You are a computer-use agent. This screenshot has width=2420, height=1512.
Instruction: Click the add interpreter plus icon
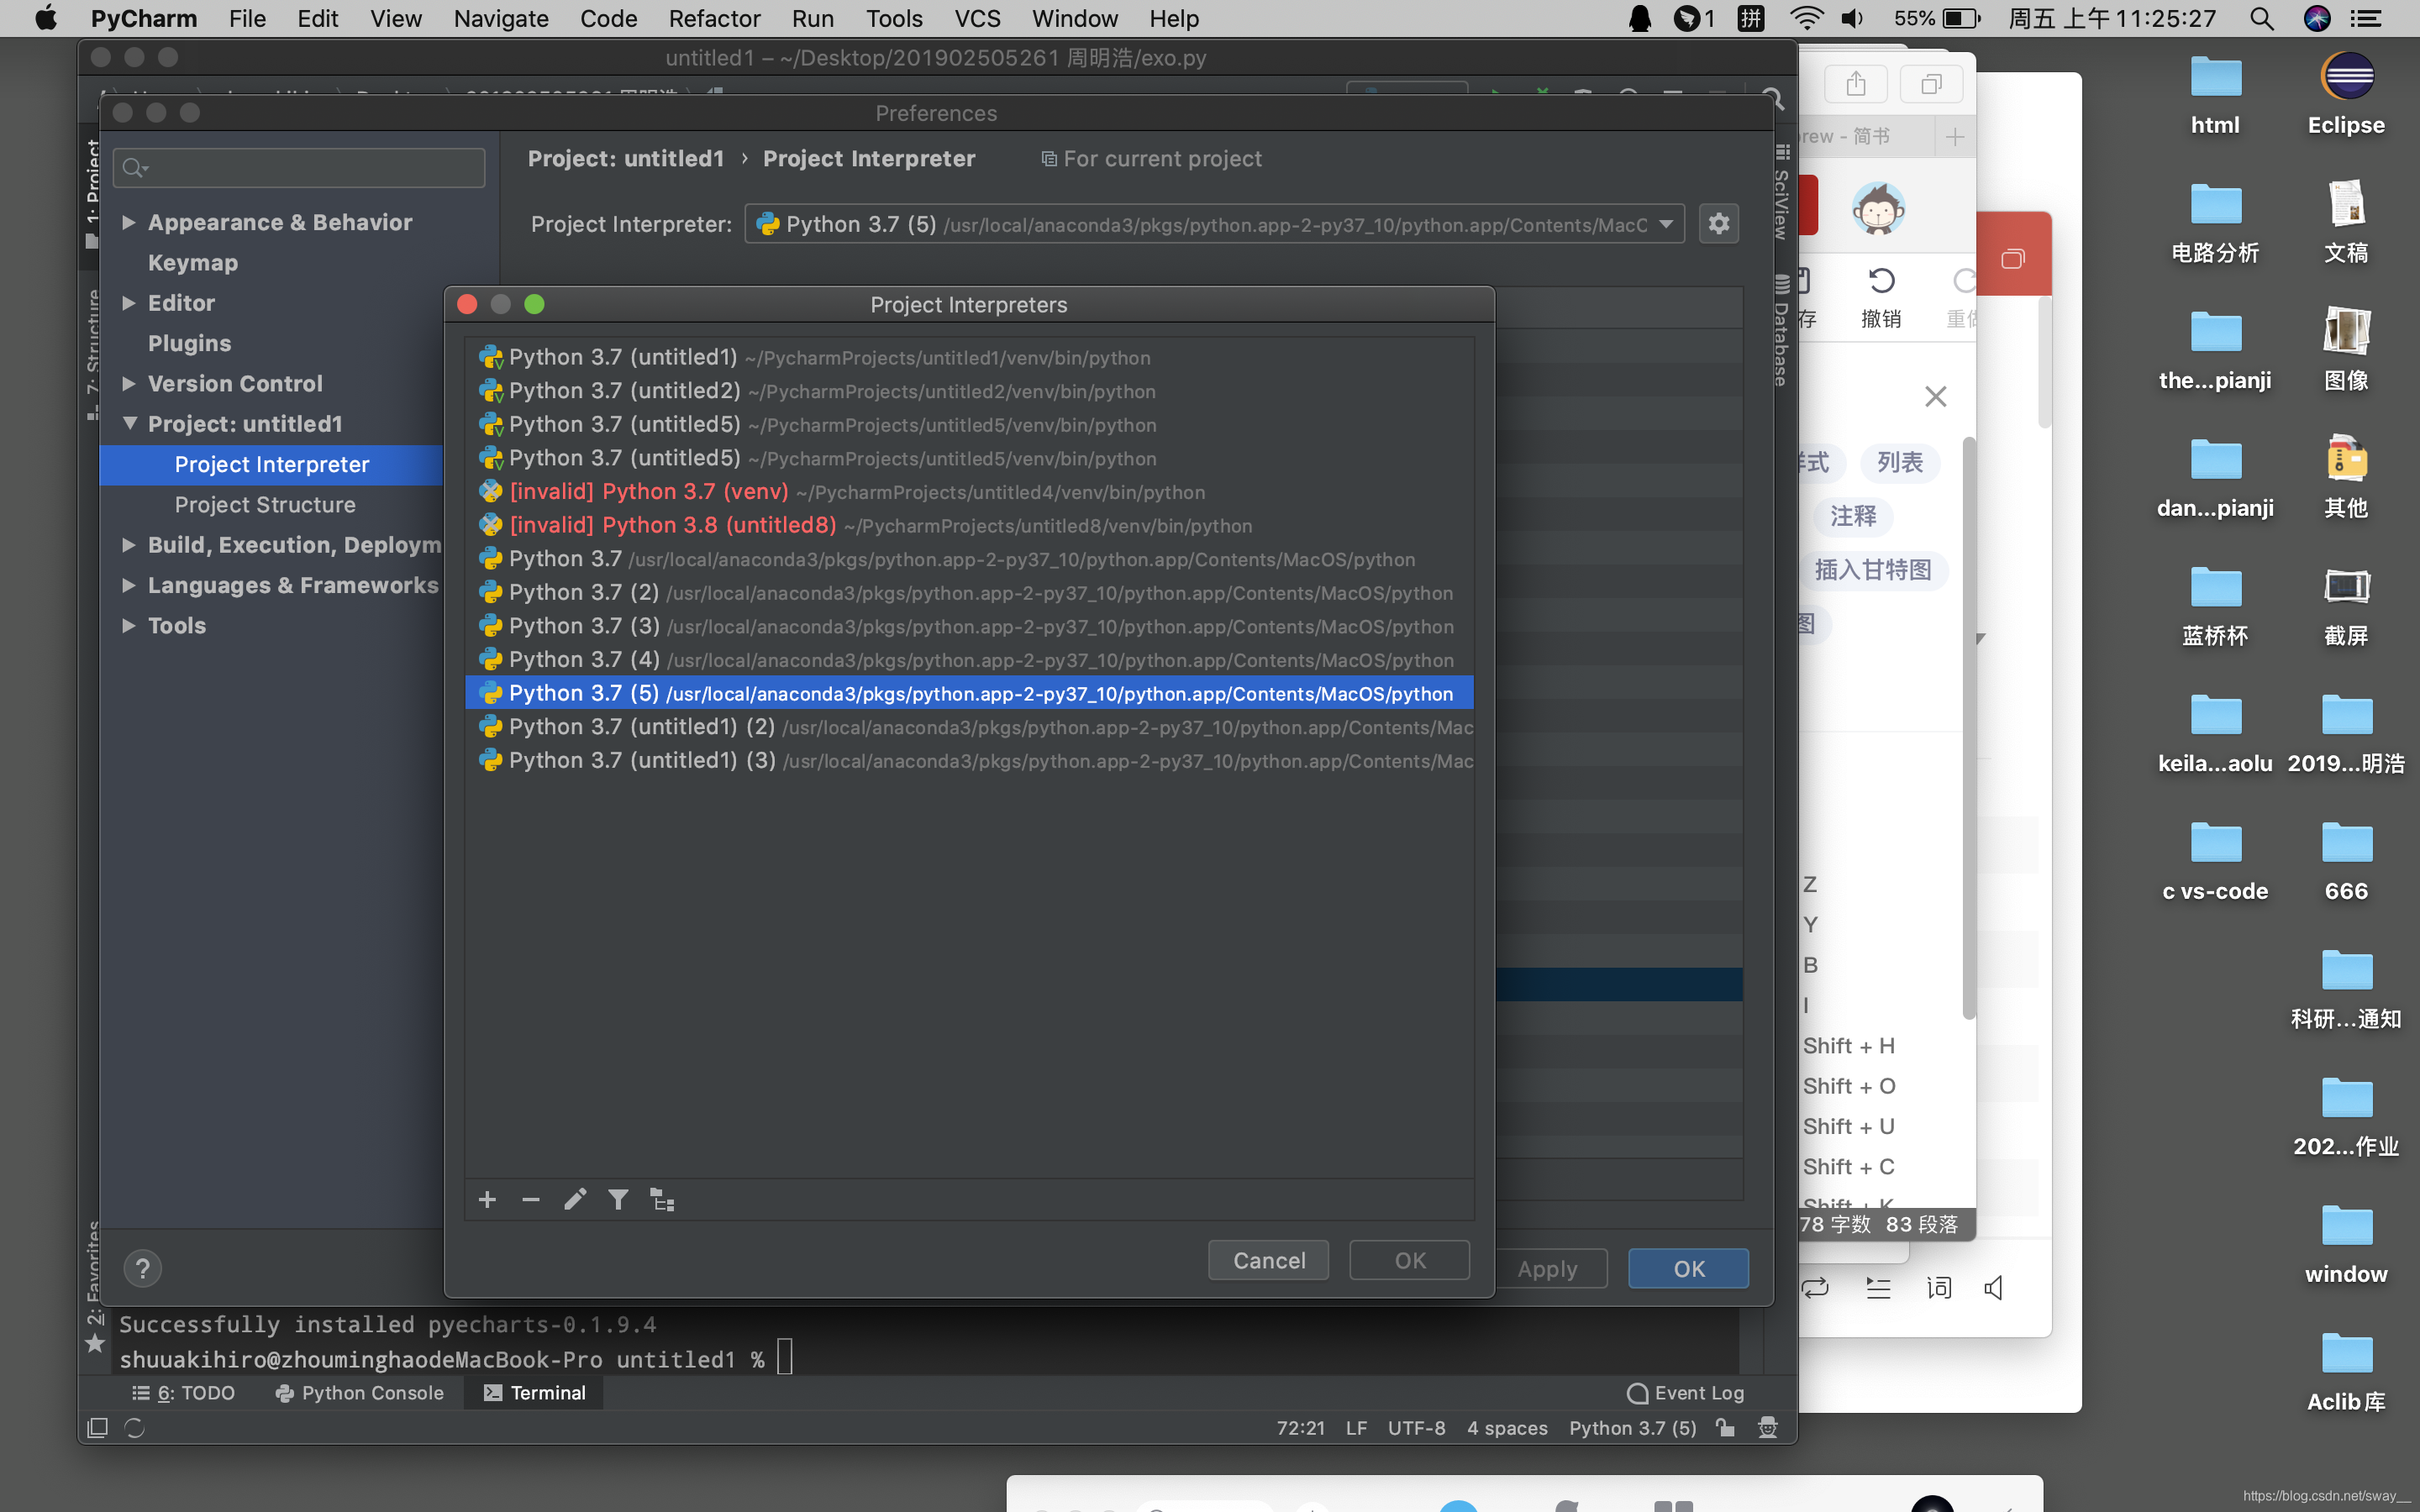(x=487, y=1200)
